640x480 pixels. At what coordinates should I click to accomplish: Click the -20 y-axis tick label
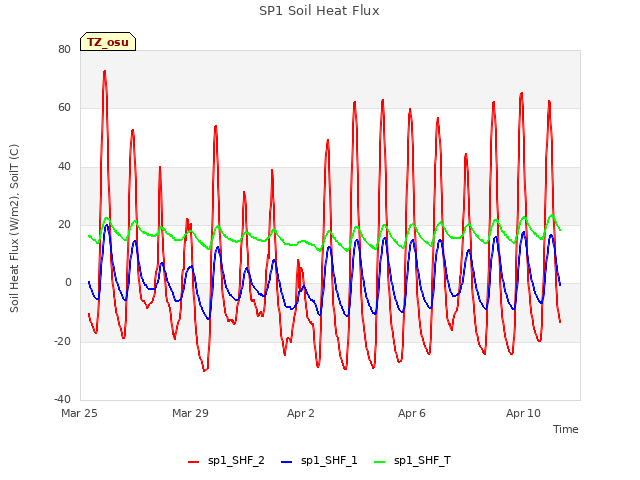point(62,341)
